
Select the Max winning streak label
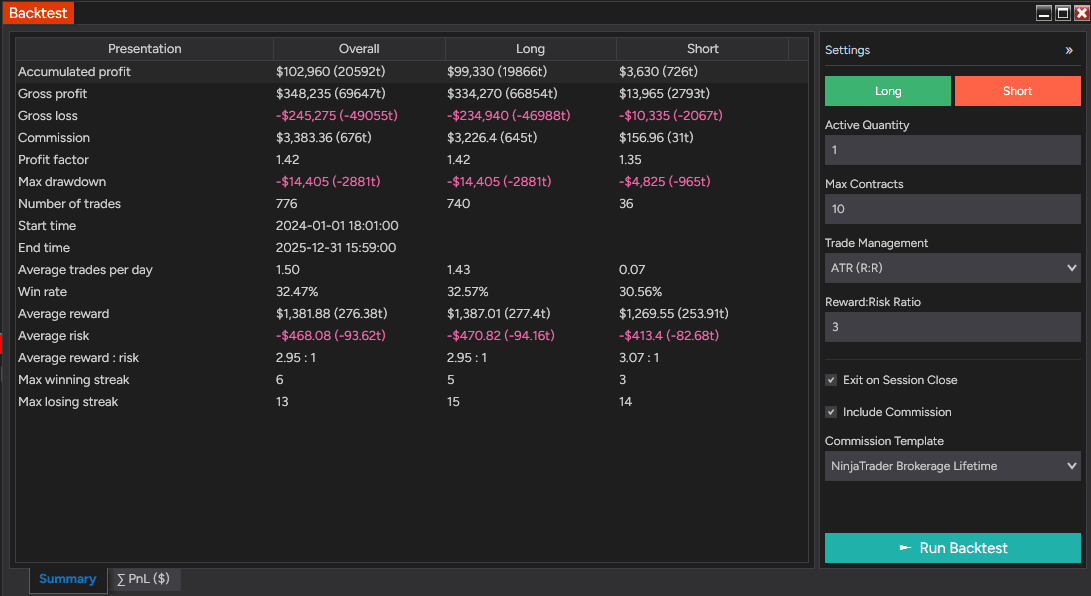pos(74,380)
